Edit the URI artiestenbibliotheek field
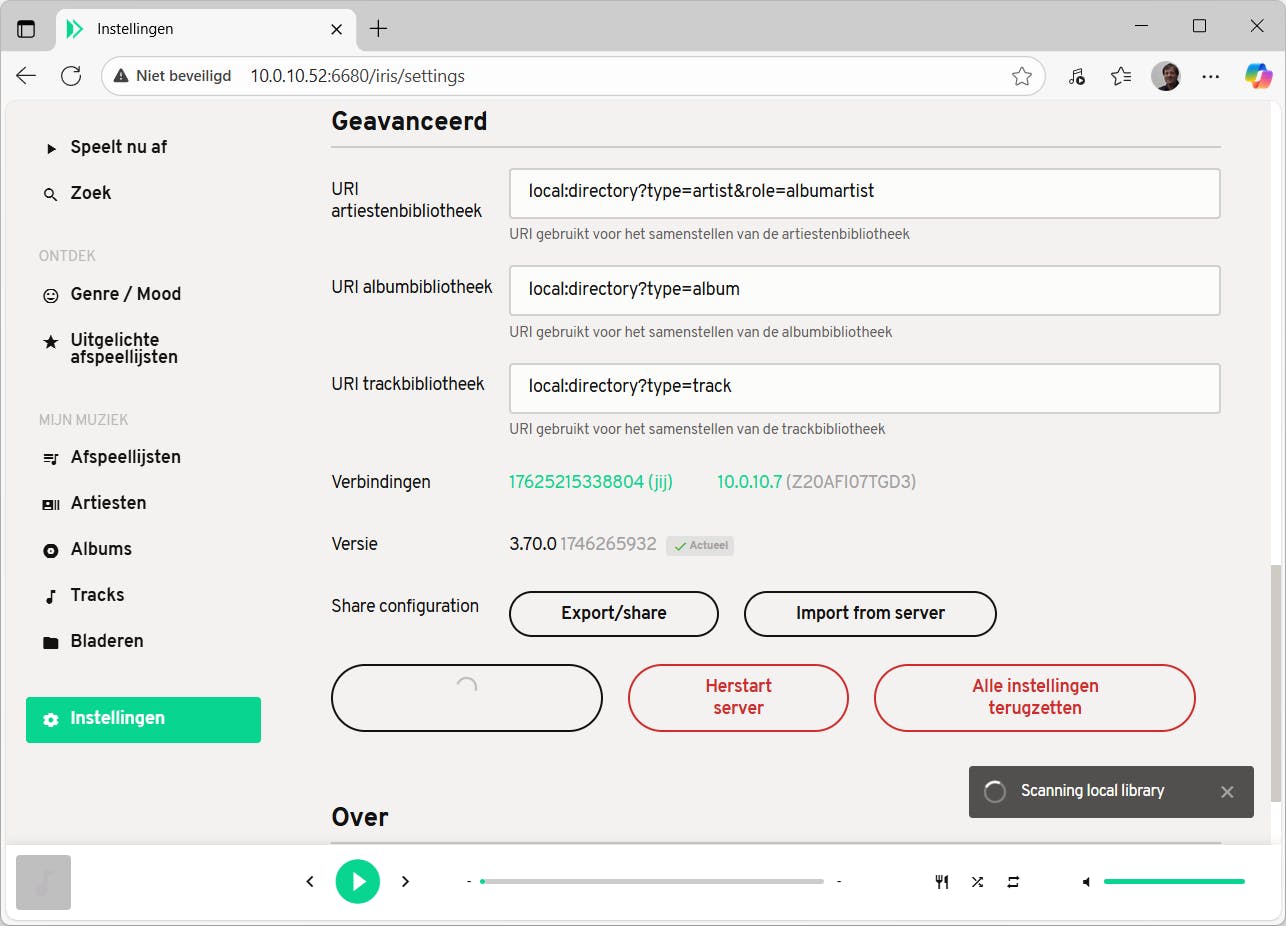The width and height of the screenshot is (1286, 926). tap(865, 193)
